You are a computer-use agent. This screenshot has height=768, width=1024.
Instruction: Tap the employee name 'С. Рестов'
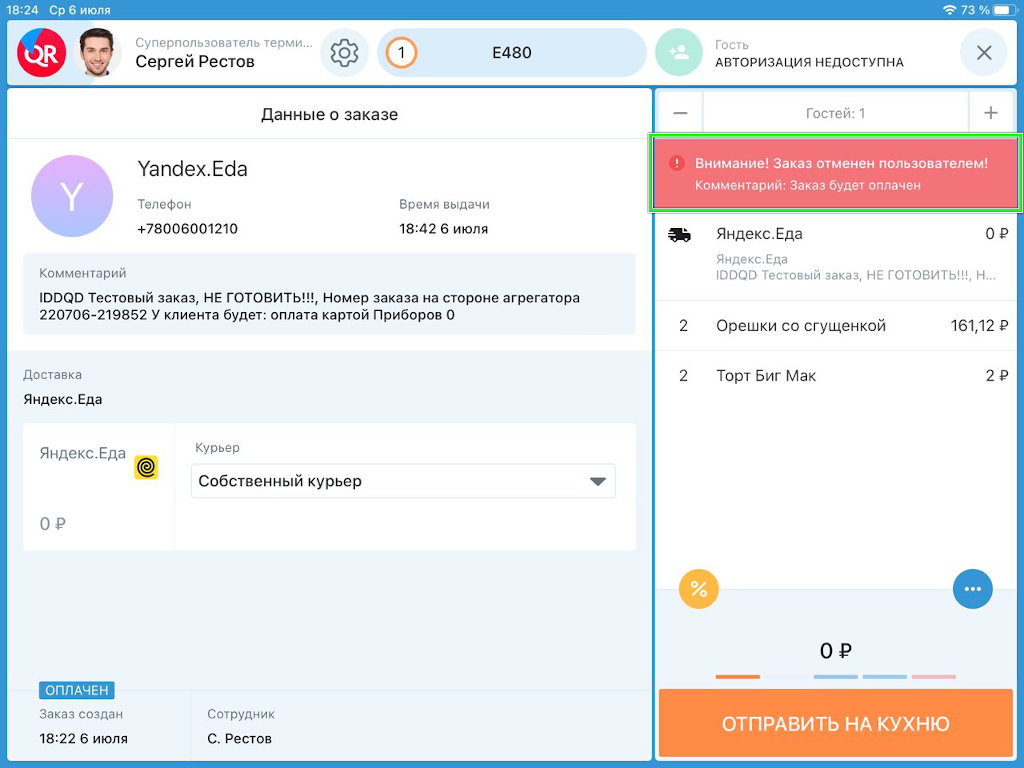240,739
